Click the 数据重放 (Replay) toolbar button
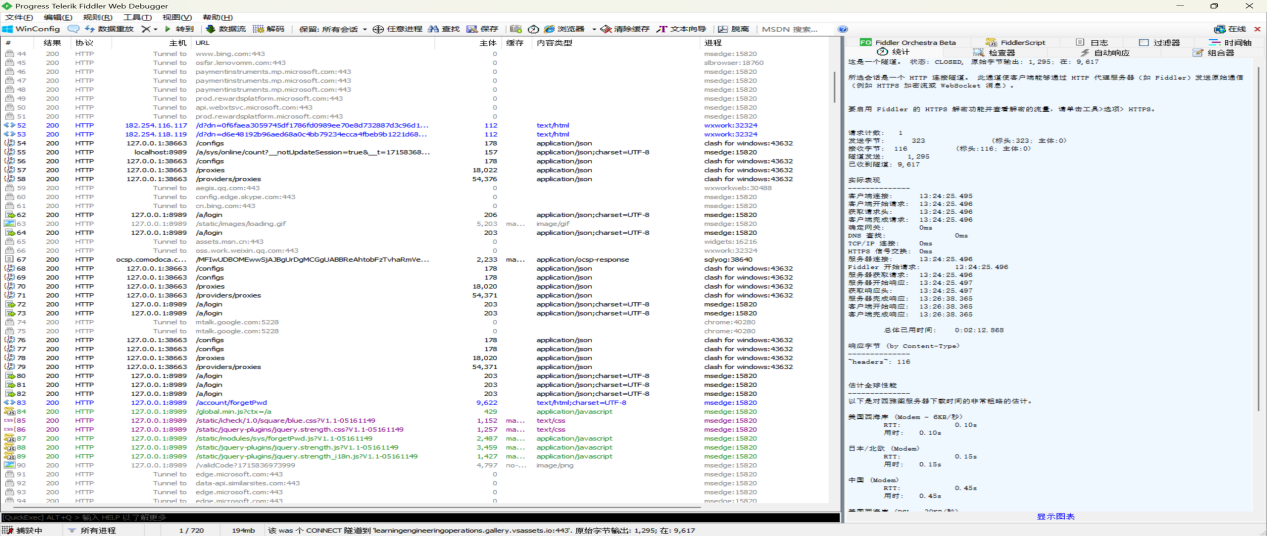This screenshot has width=1267, height=536. point(107,29)
